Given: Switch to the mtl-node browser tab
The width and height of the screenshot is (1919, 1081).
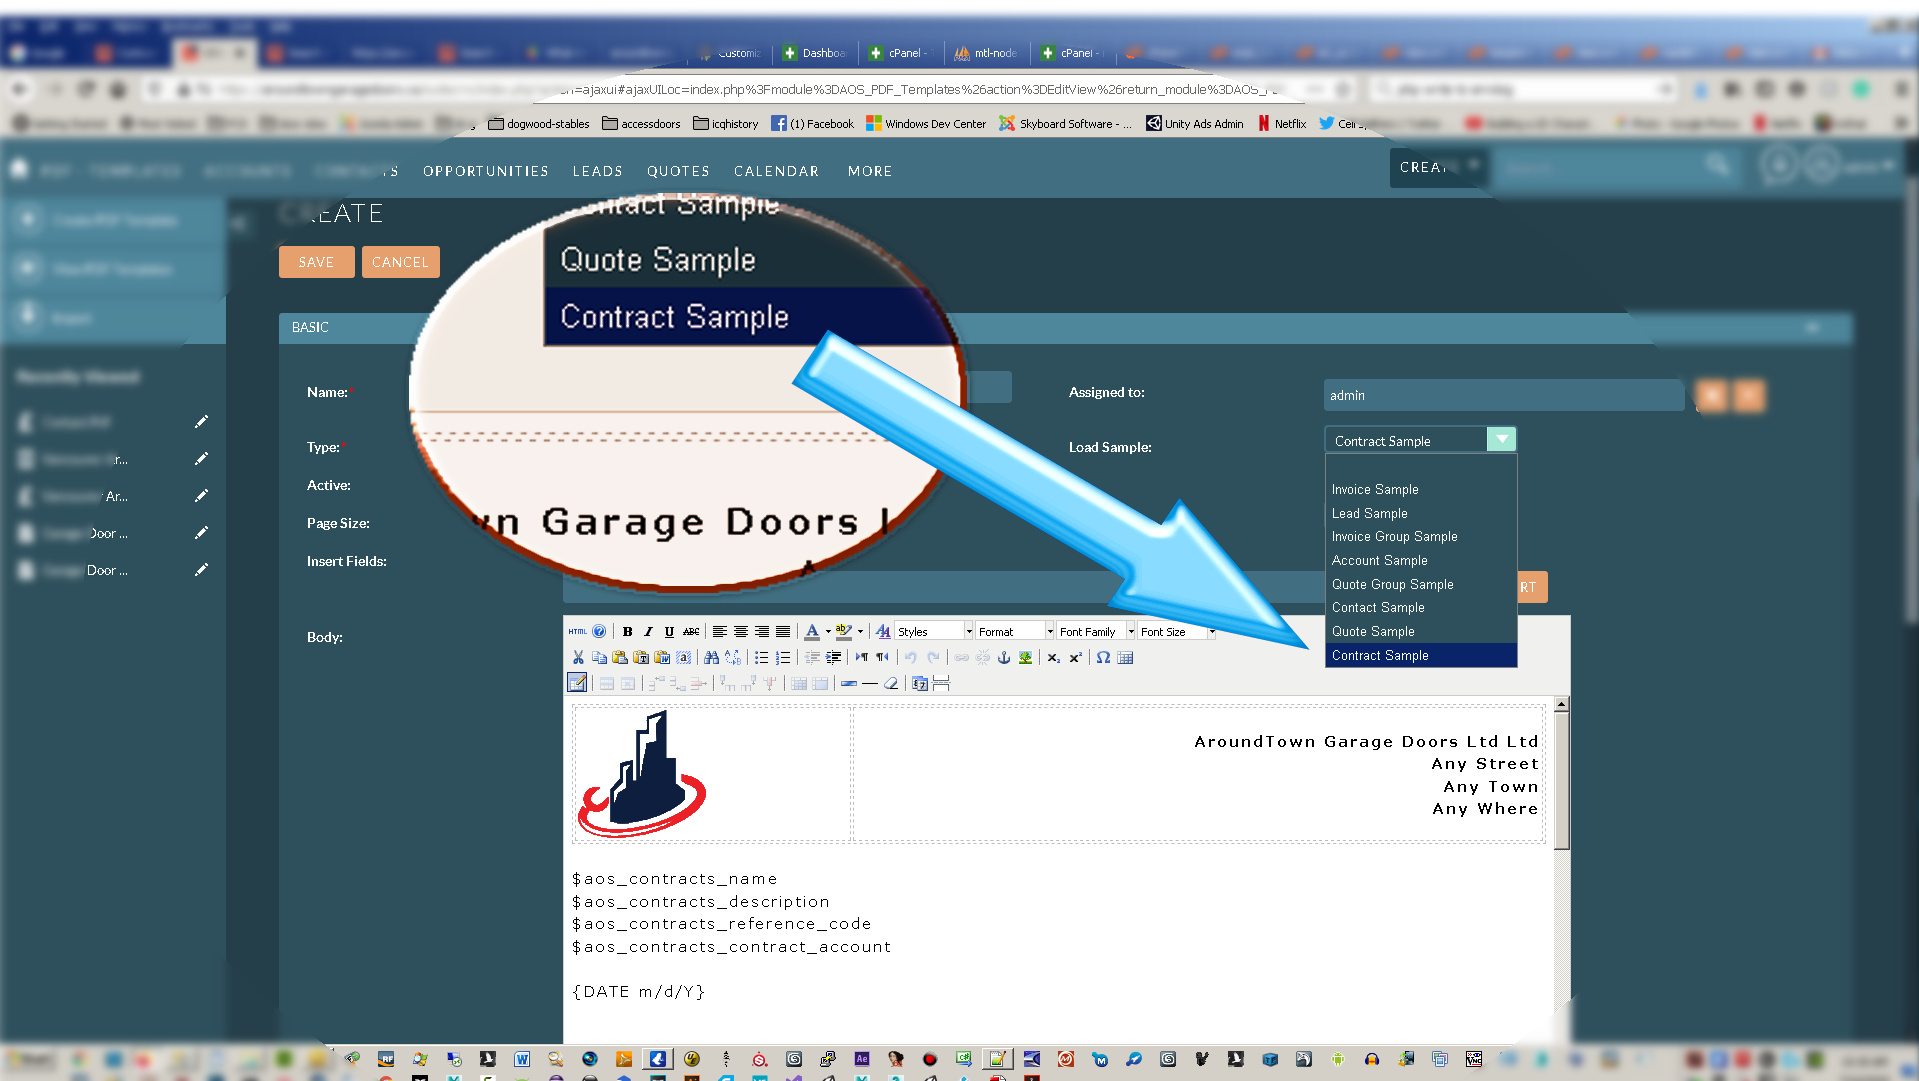Looking at the screenshot, I should (986, 53).
